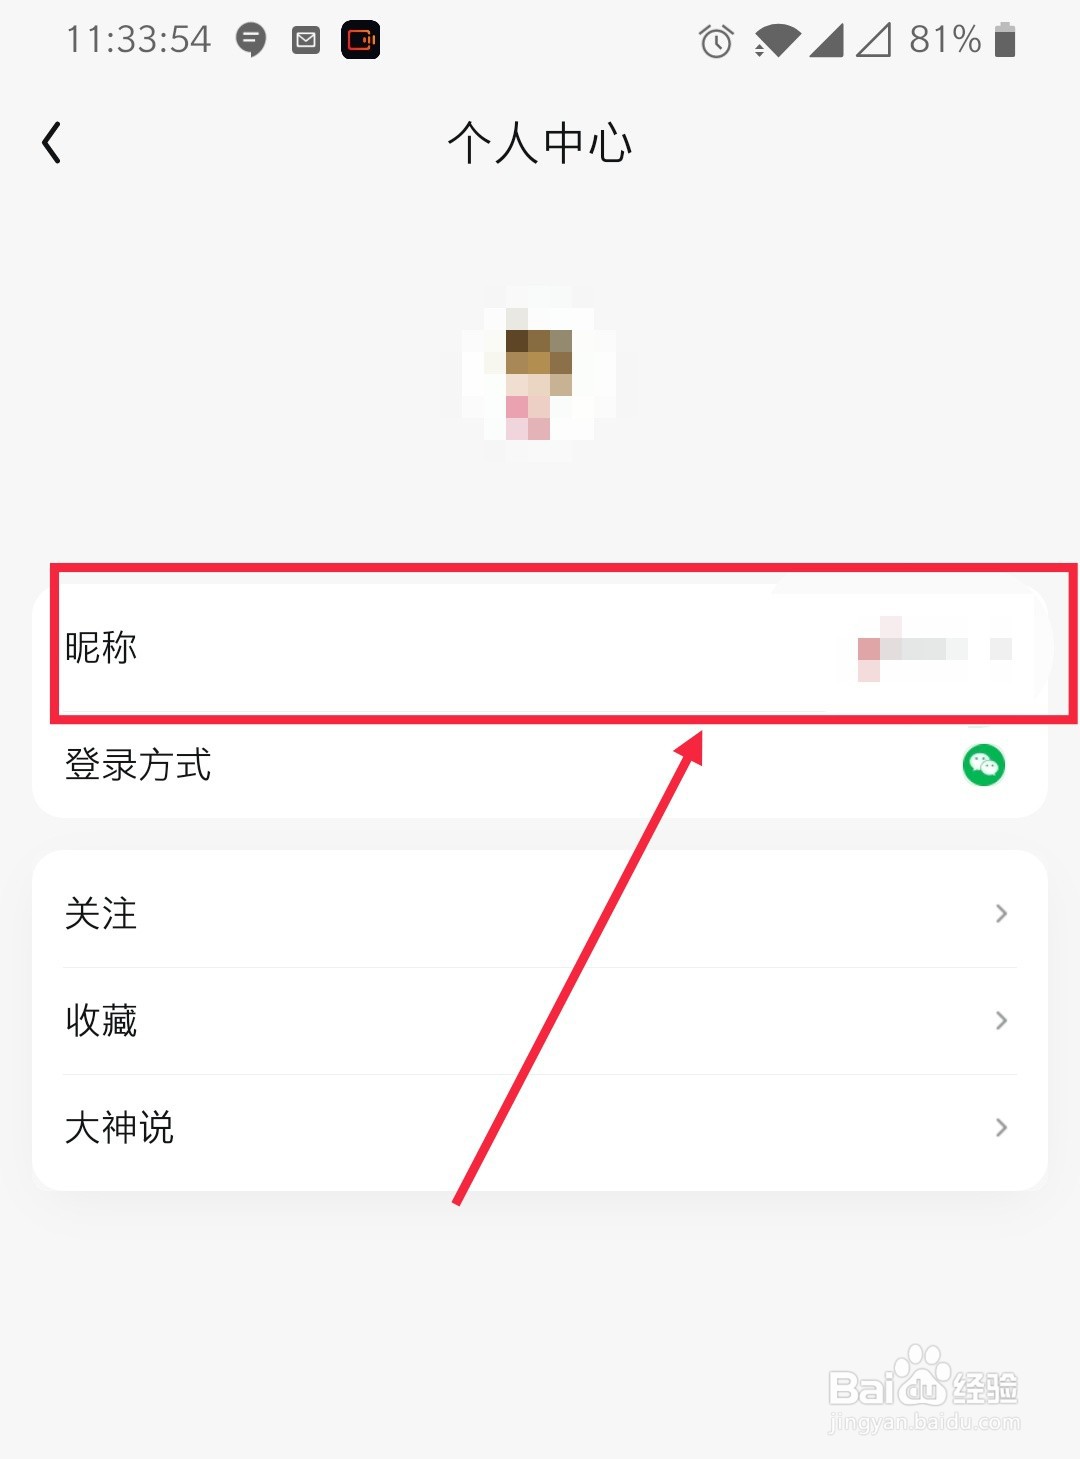The image size is (1080, 1459).
Task: Open the 登录方式 login method row
Action: [540, 765]
